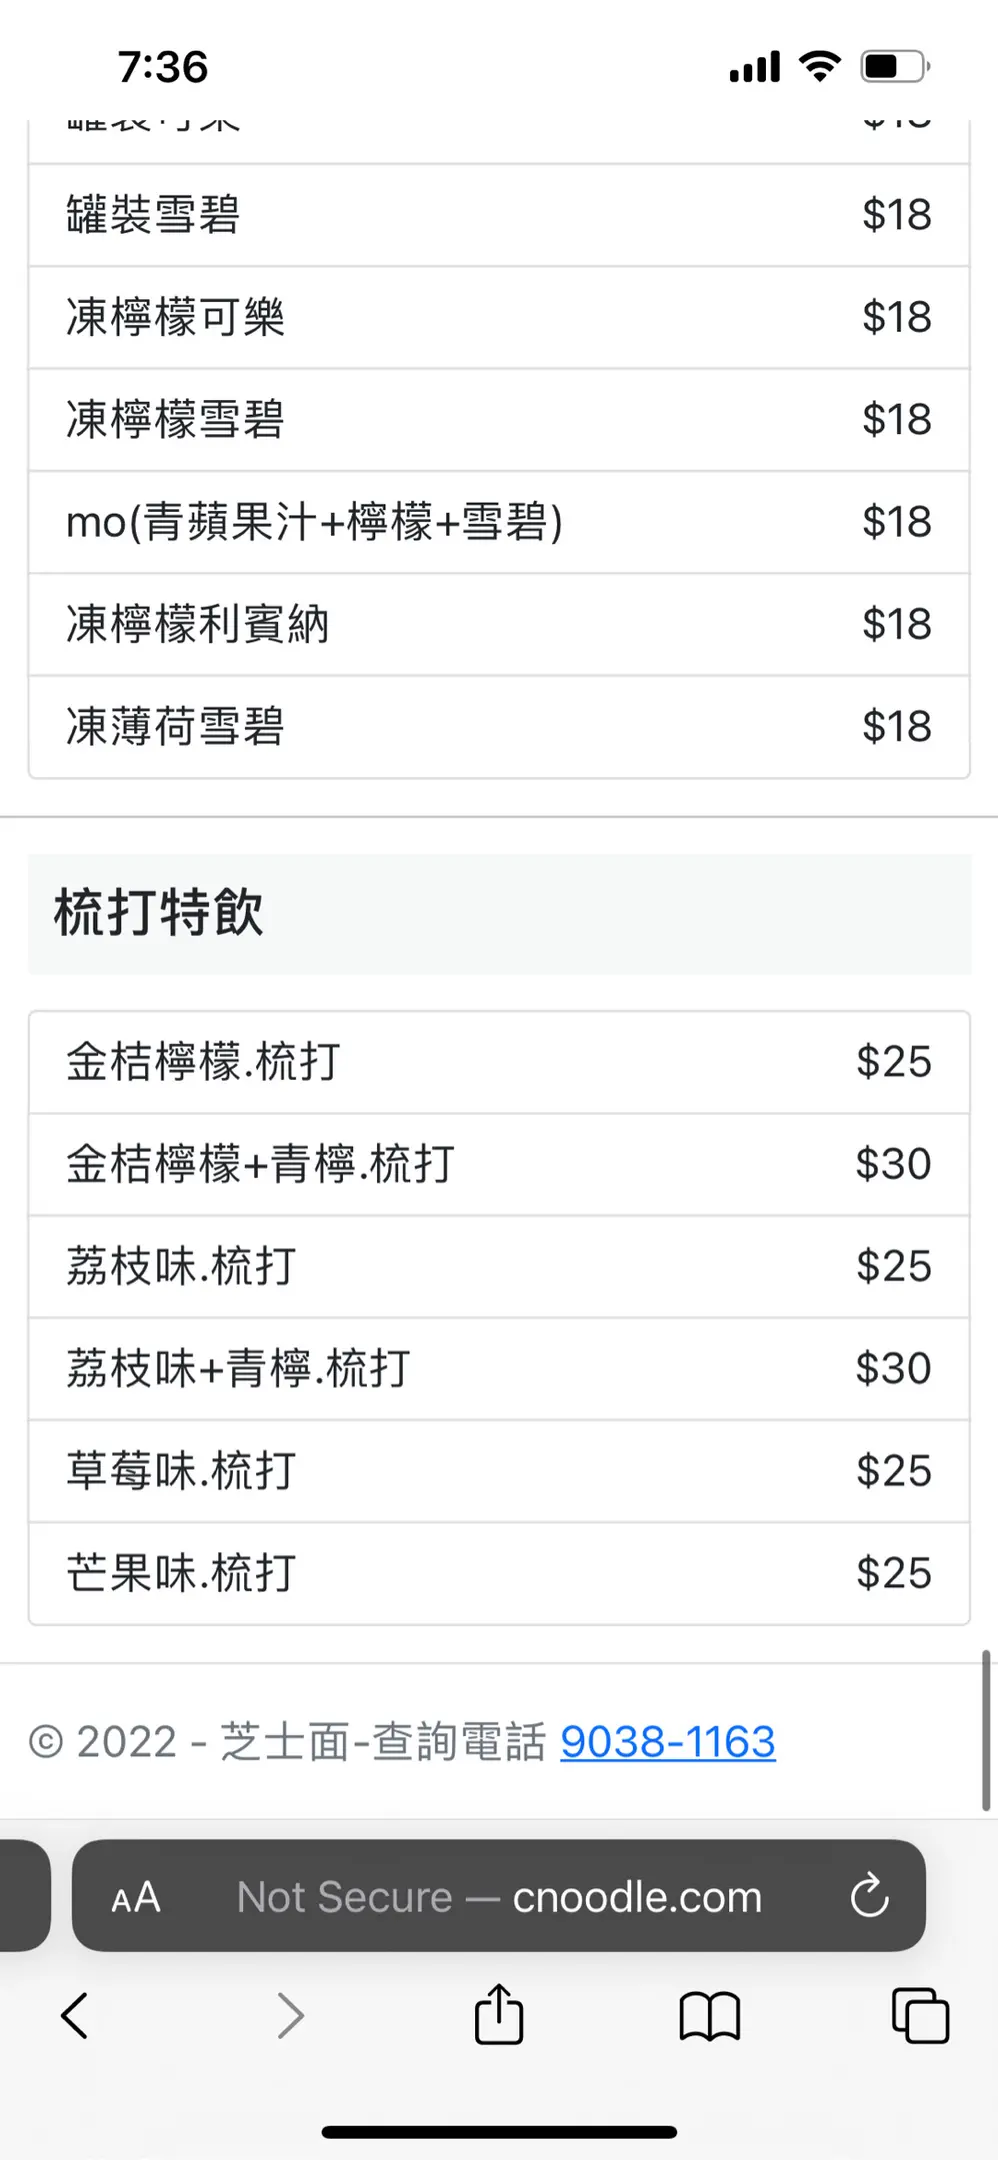Open the Bookmarks book icon

pos(709,2015)
